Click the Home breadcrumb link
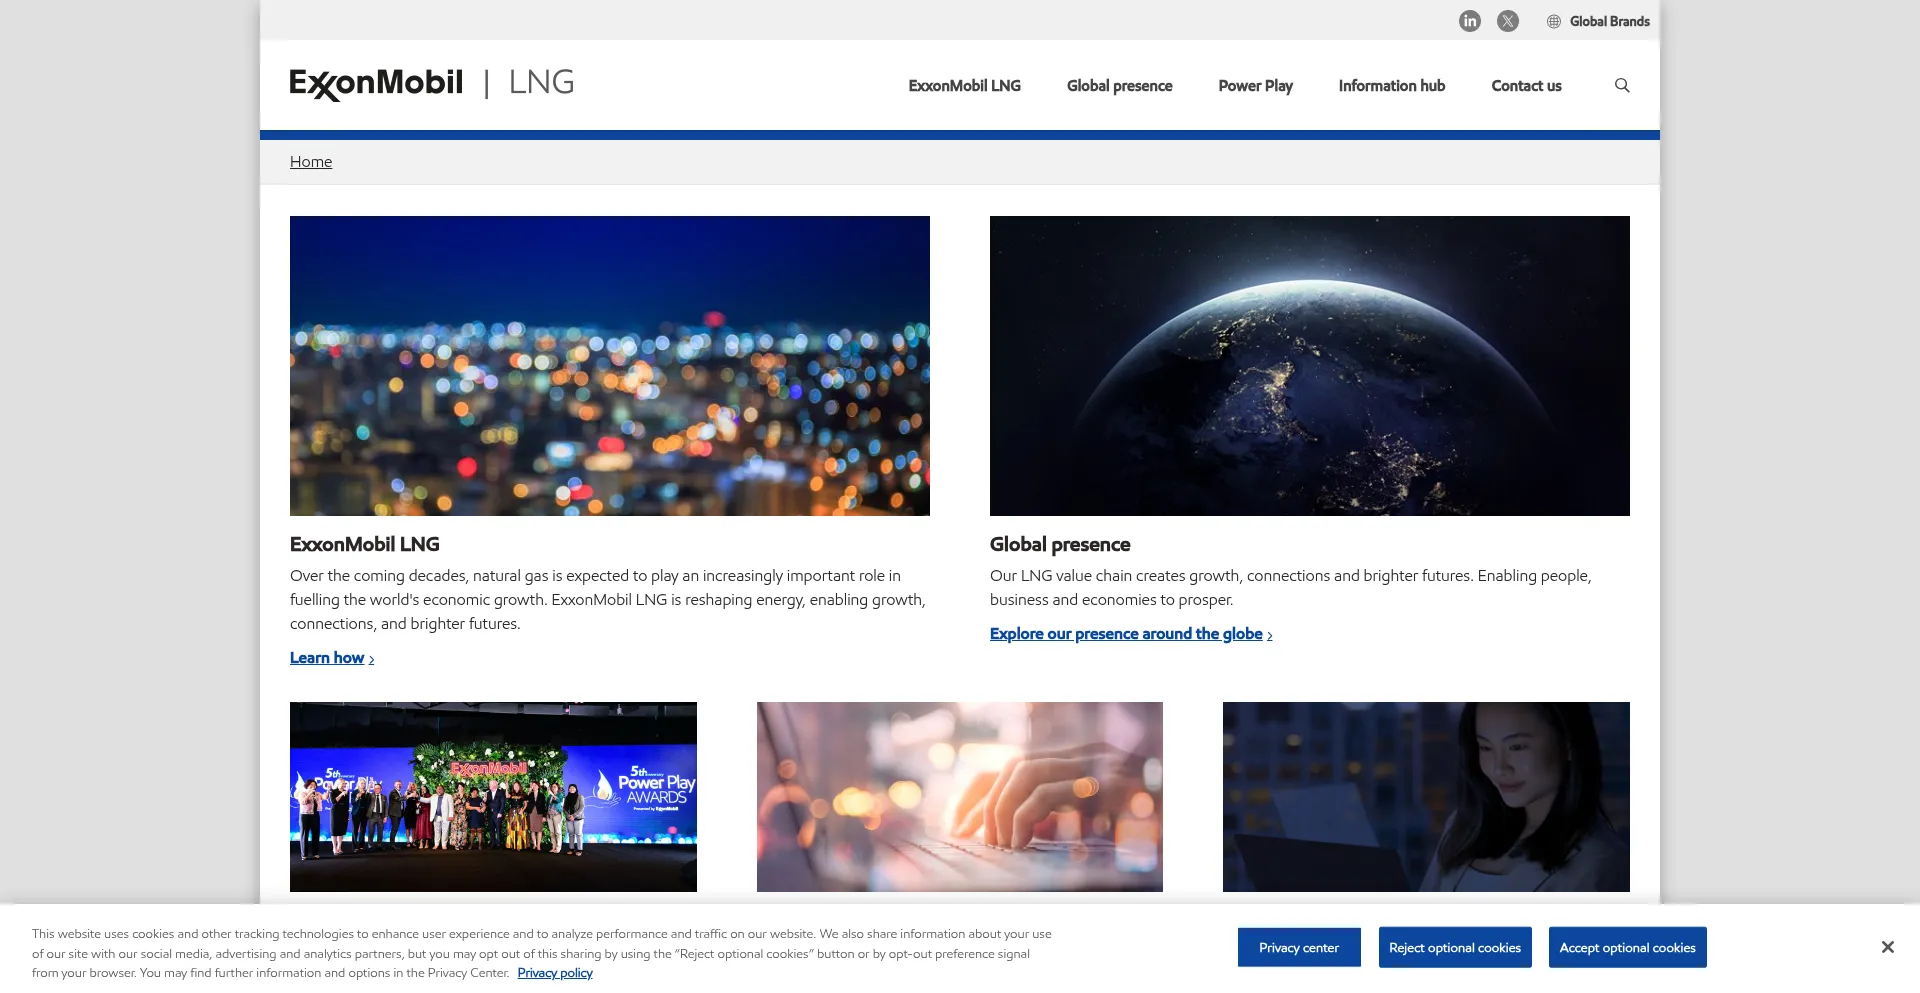1920x993 pixels. [x=311, y=162]
